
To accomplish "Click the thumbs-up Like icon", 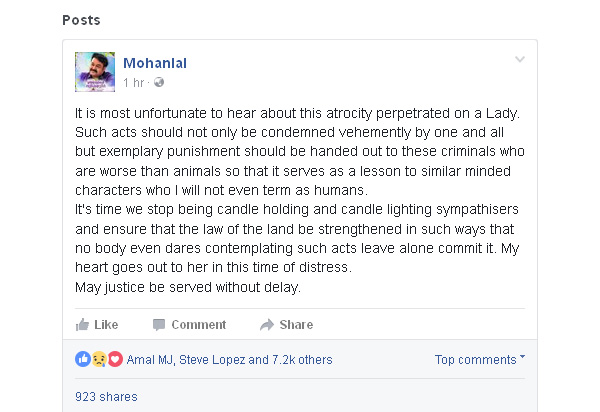I will (x=83, y=324).
